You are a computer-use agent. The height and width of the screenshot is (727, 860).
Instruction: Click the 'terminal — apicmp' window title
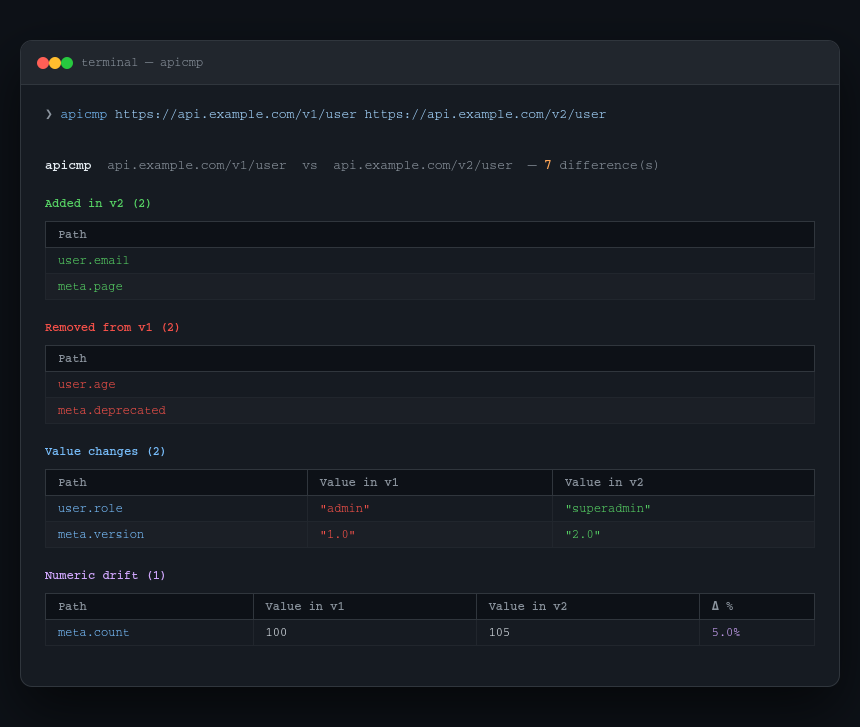pyautogui.click(x=142, y=63)
